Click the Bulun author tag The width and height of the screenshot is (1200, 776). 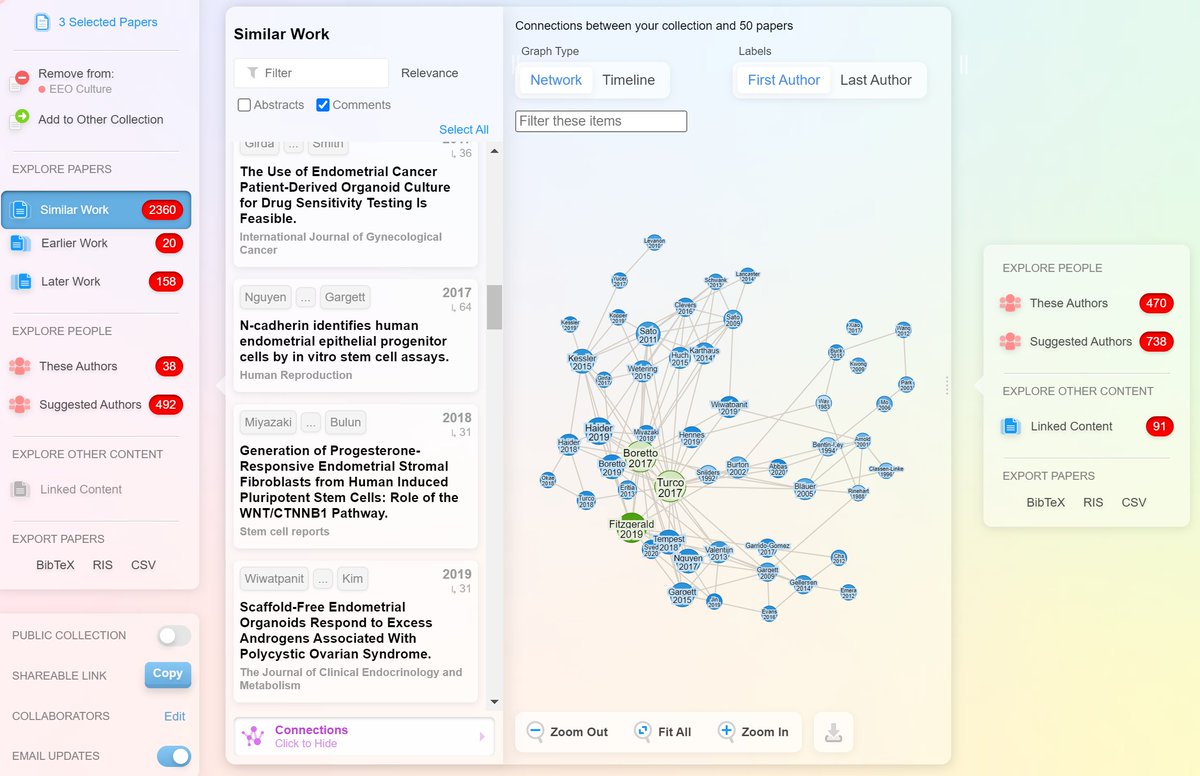coord(346,422)
